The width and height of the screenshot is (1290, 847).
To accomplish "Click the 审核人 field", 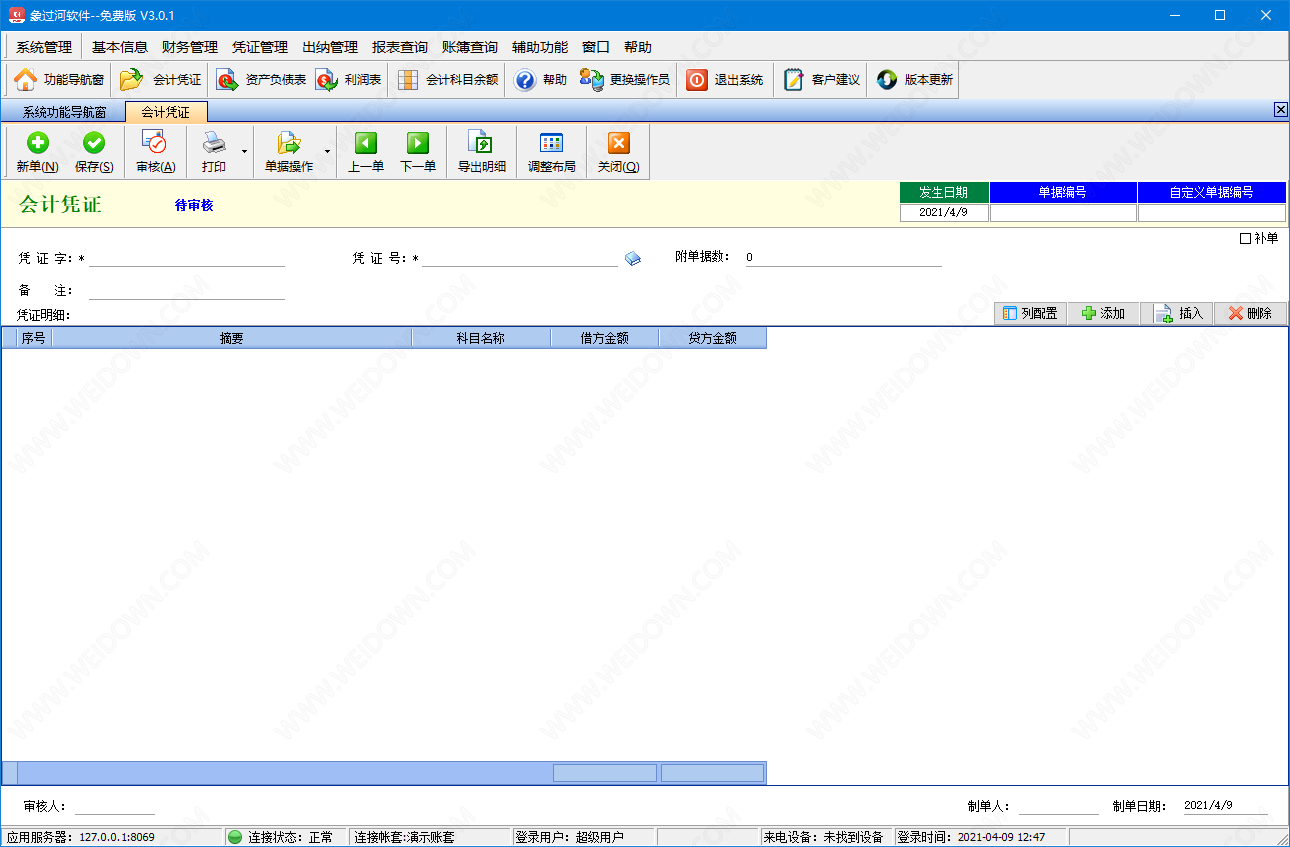I will [x=115, y=806].
